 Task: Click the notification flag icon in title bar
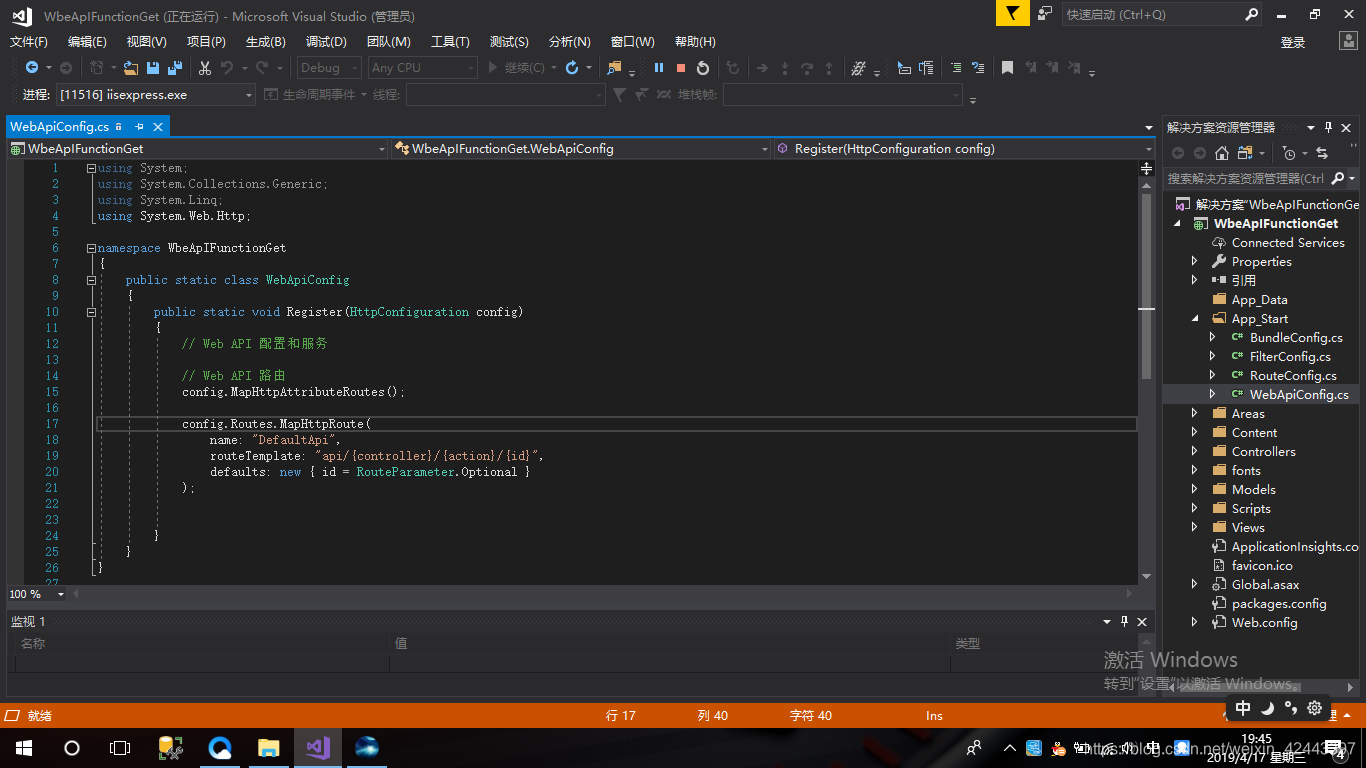point(1012,14)
